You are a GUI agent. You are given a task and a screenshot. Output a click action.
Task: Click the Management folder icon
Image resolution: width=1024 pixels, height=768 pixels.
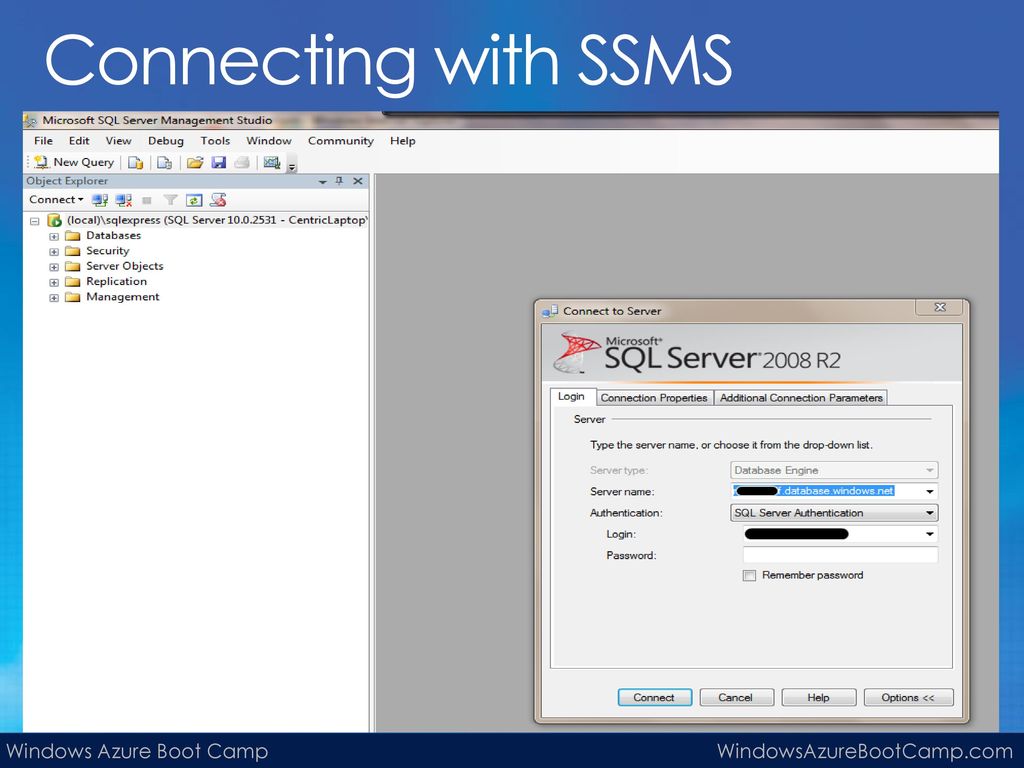[72, 297]
